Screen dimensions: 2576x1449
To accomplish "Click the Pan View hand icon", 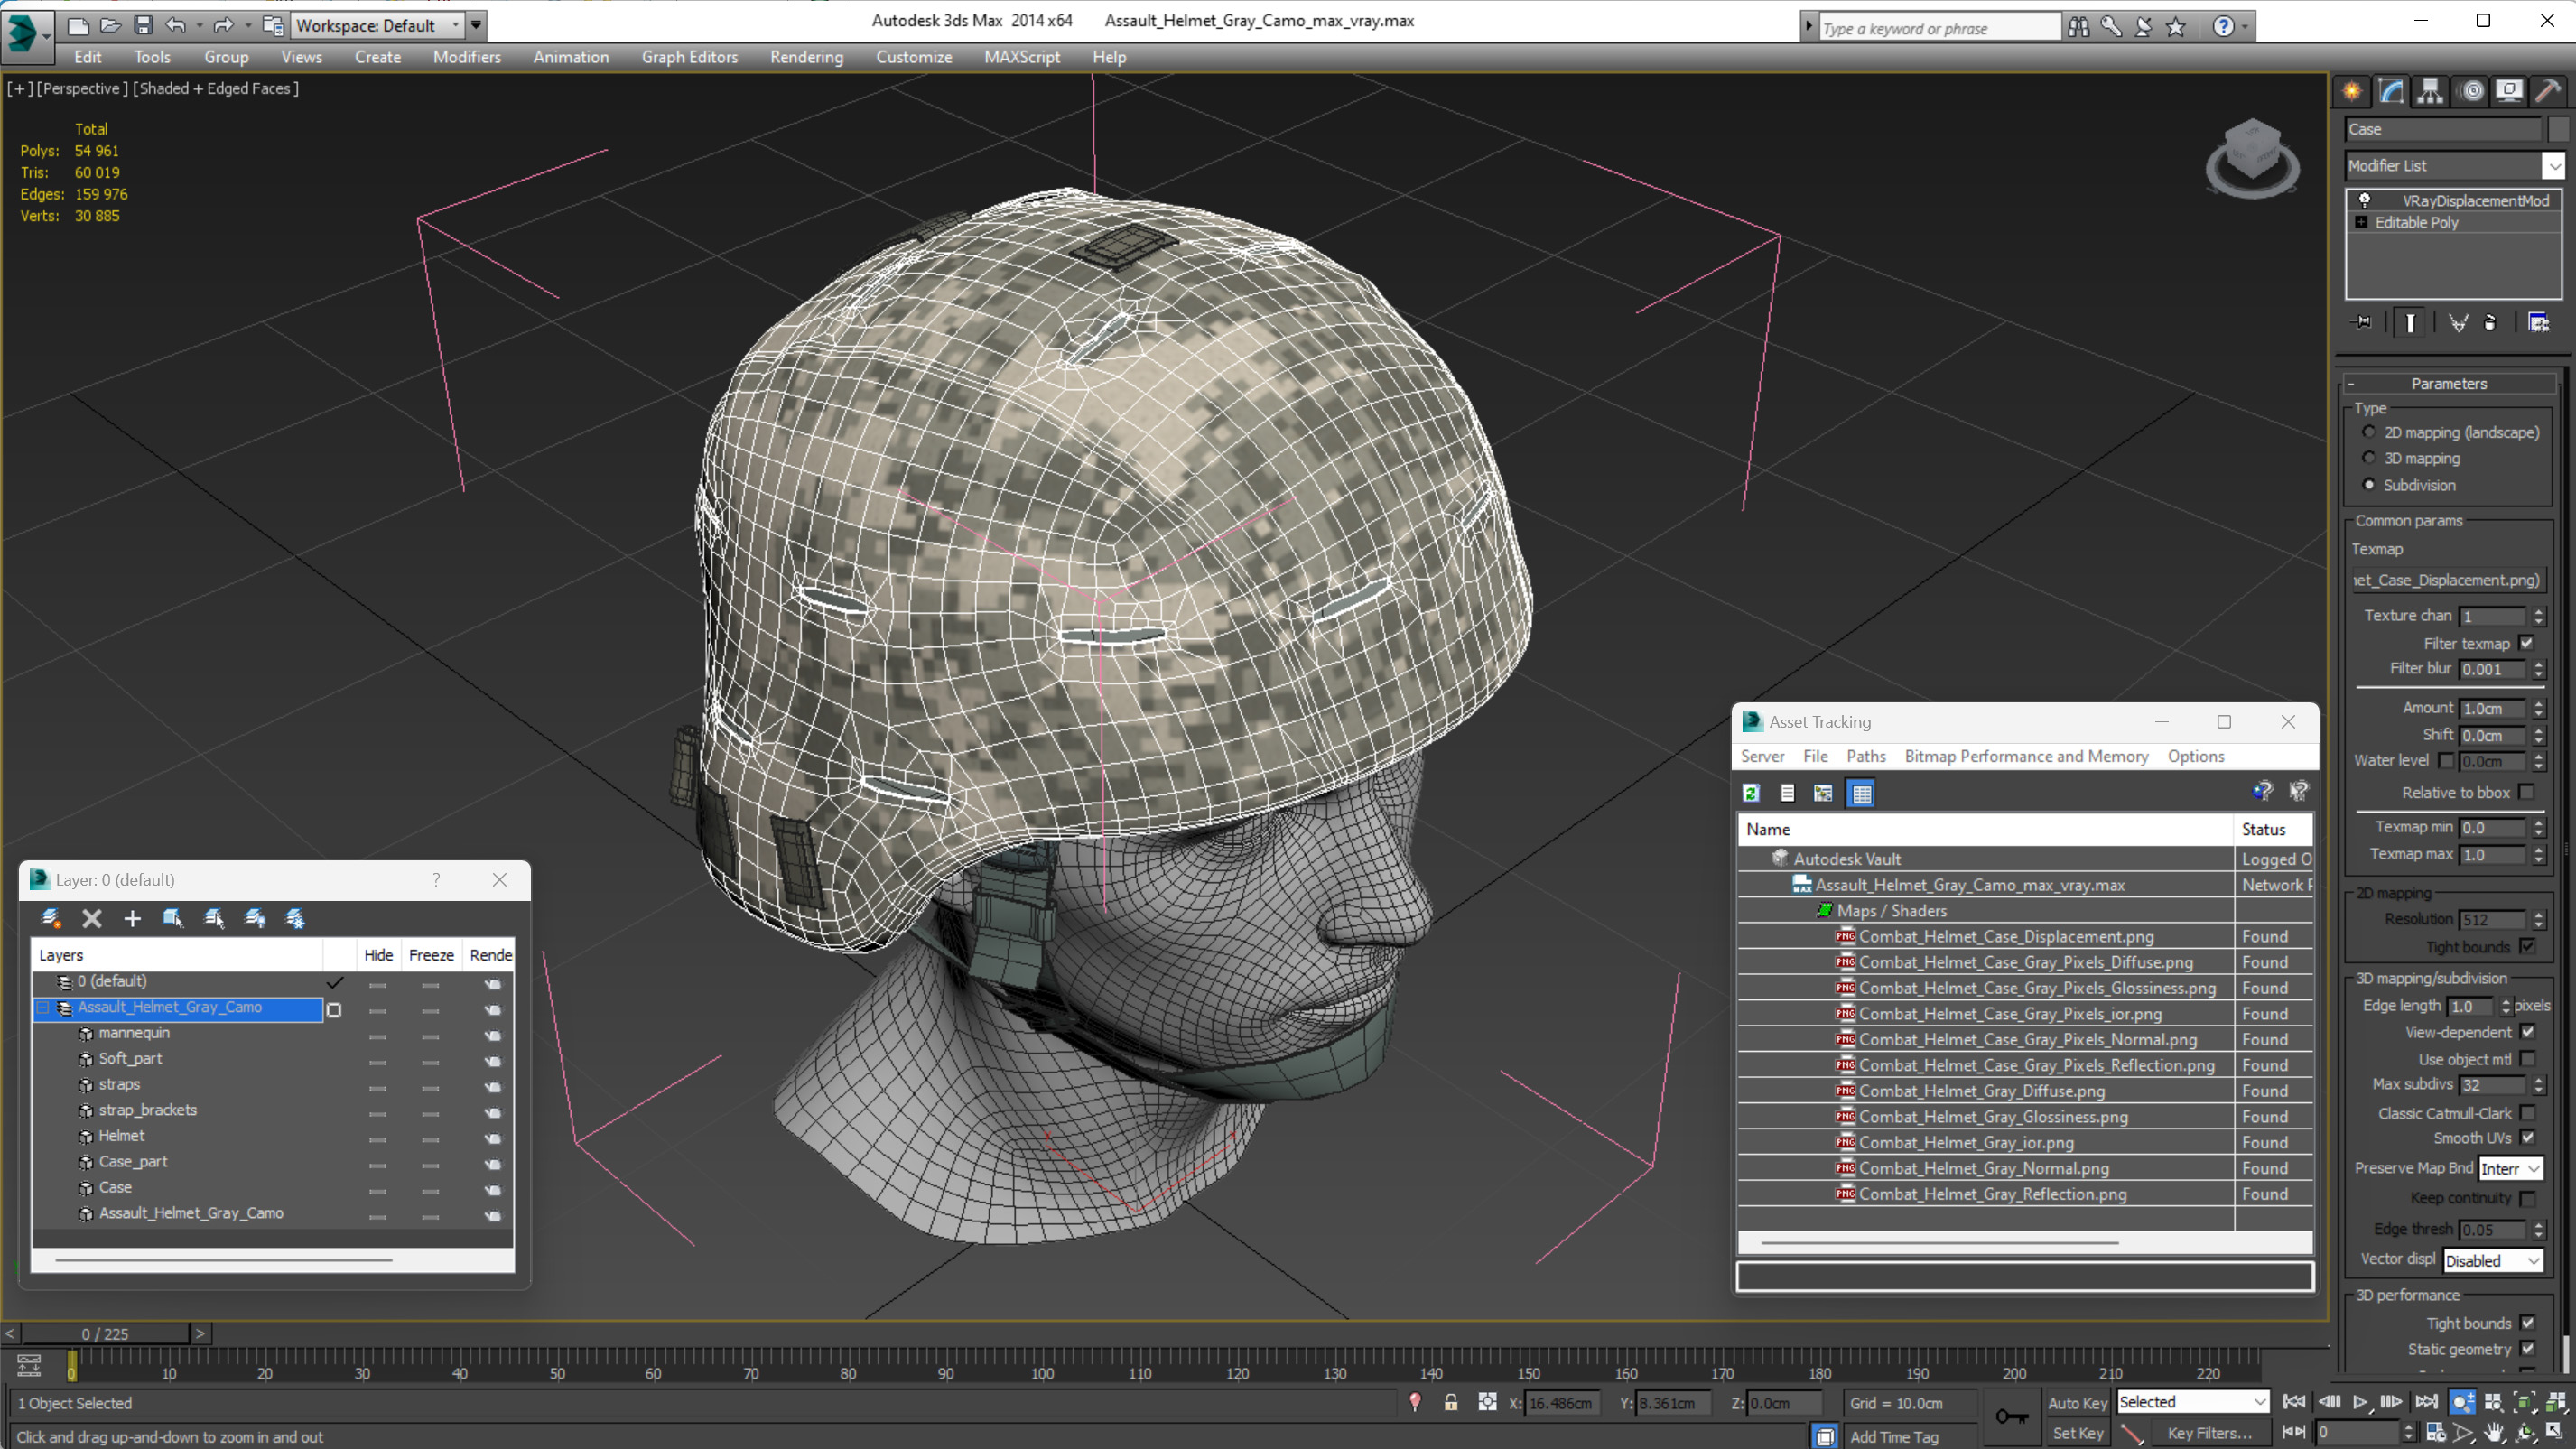I will coord(2493,1433).
